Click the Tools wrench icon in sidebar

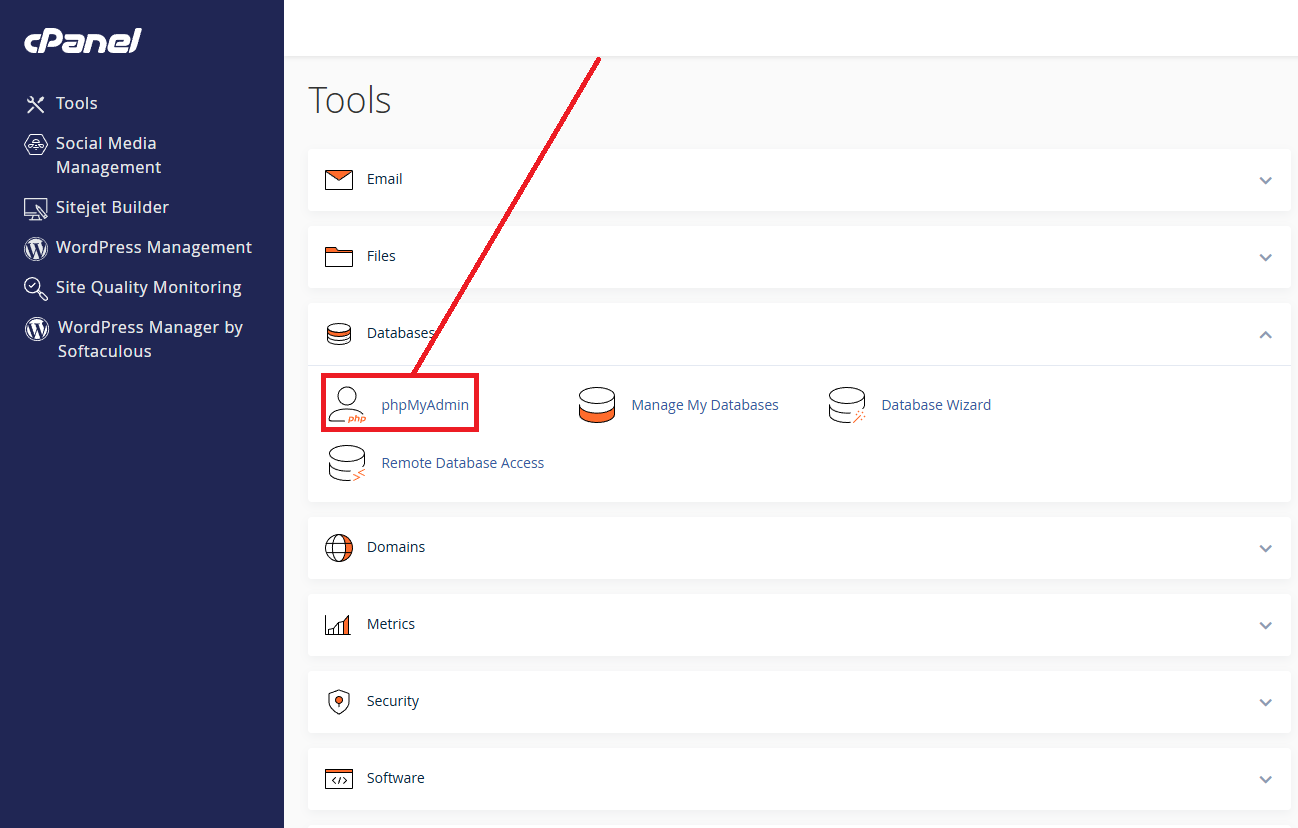(x=36, y=104)
